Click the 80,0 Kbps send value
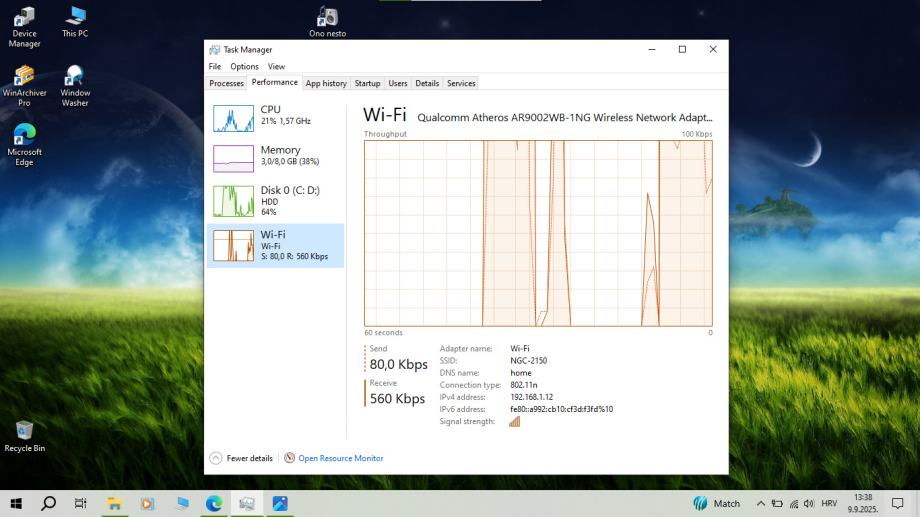The image size is (920, 517). point(399,364)
